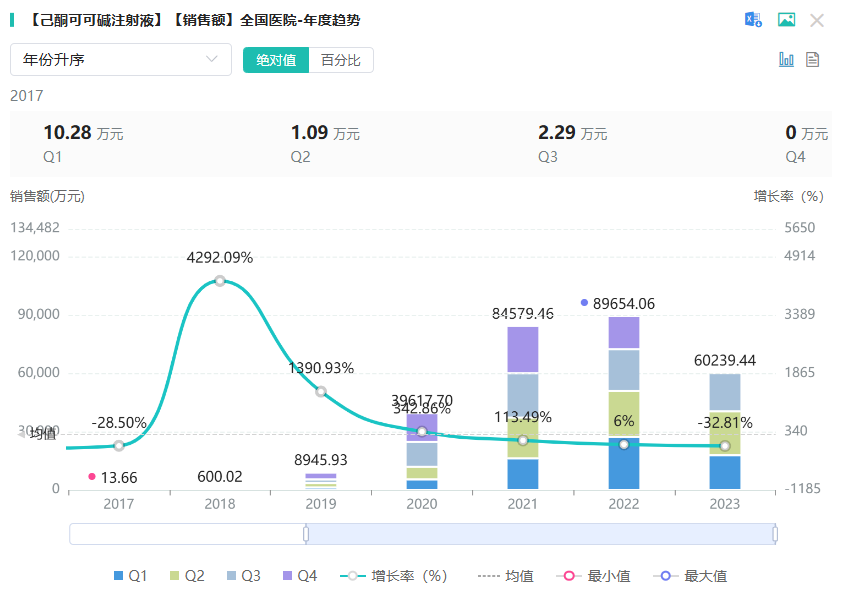849x601 pixels.
Task: Toggle Q2 series in the legend
Action: point(187,576)
